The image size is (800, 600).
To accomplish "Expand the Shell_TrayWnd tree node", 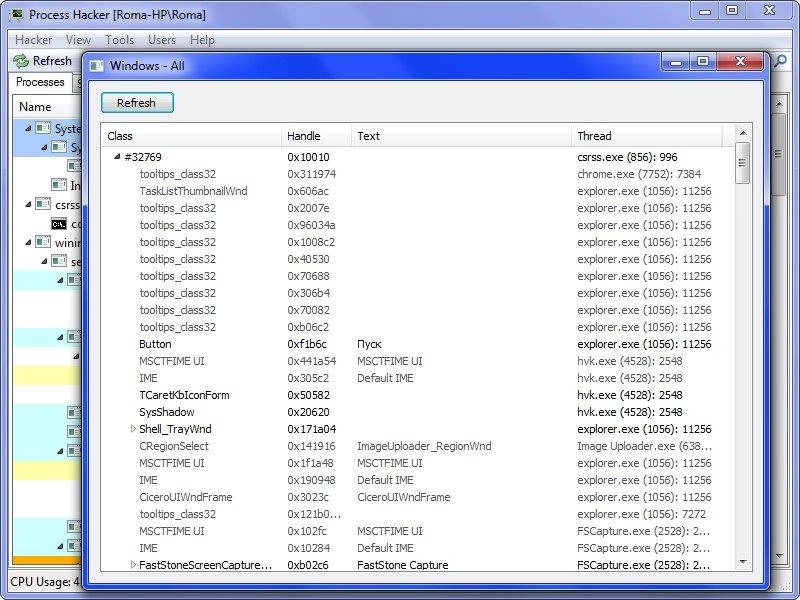I will pyautogui.click(x=133, y=429).
